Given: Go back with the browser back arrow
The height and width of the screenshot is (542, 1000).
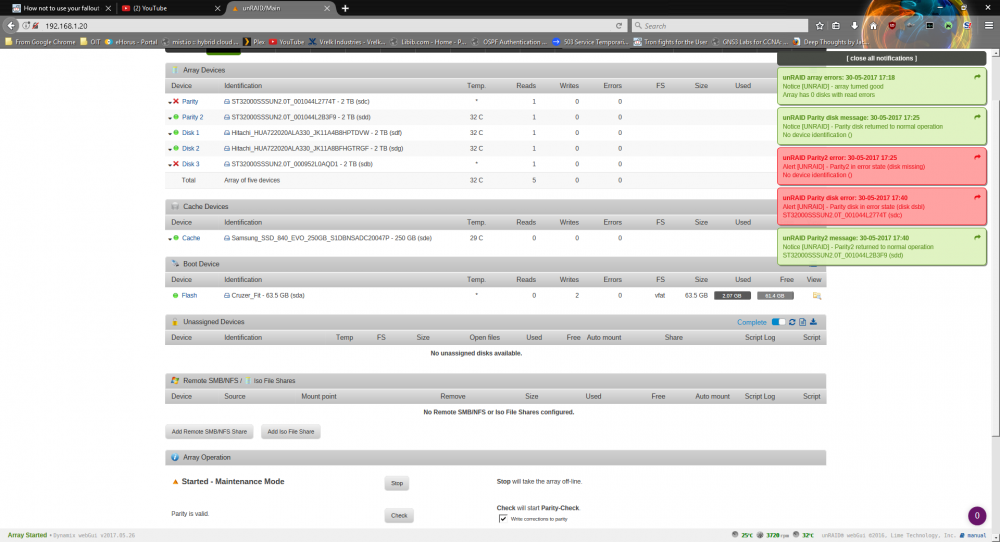Looking at the screenshot, I should tap(11, 26).
